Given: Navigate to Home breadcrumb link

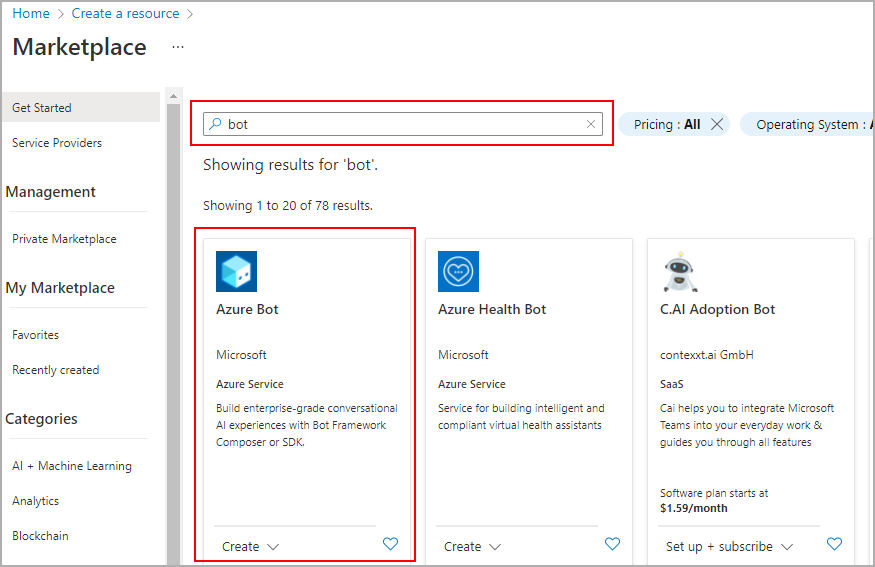Looking at the screenshot, I should pos(31,14).
